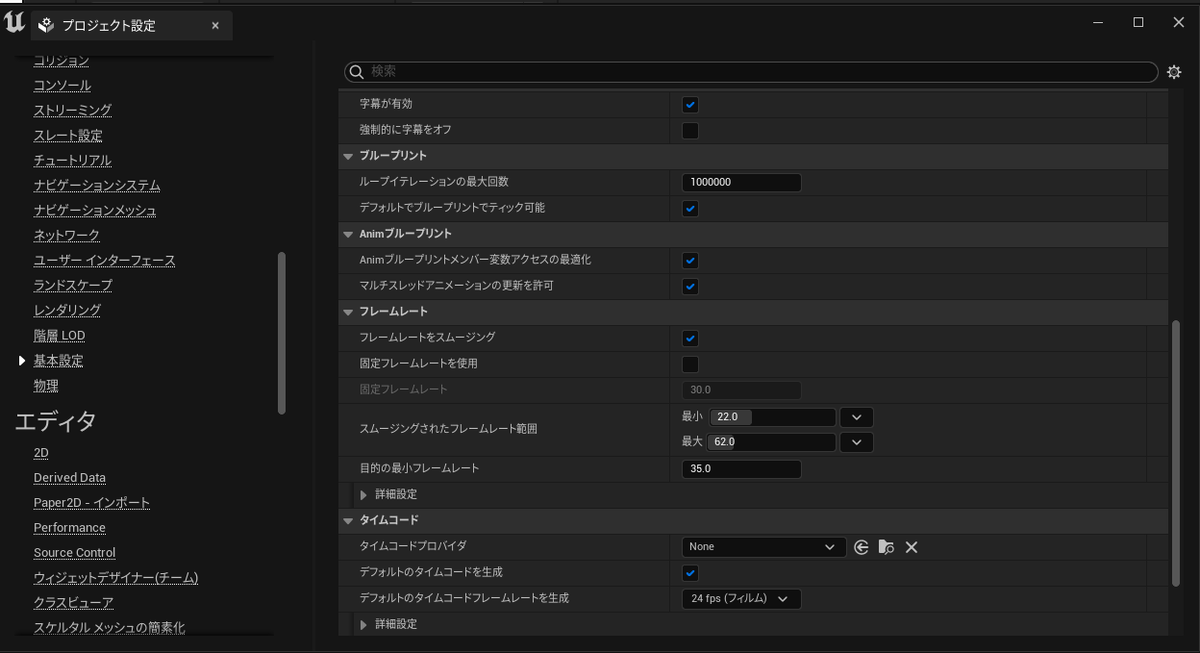The width and height of the screenshot is (1200, 653).
Task: Open コリジョン settings category
Action: (61, 61)
